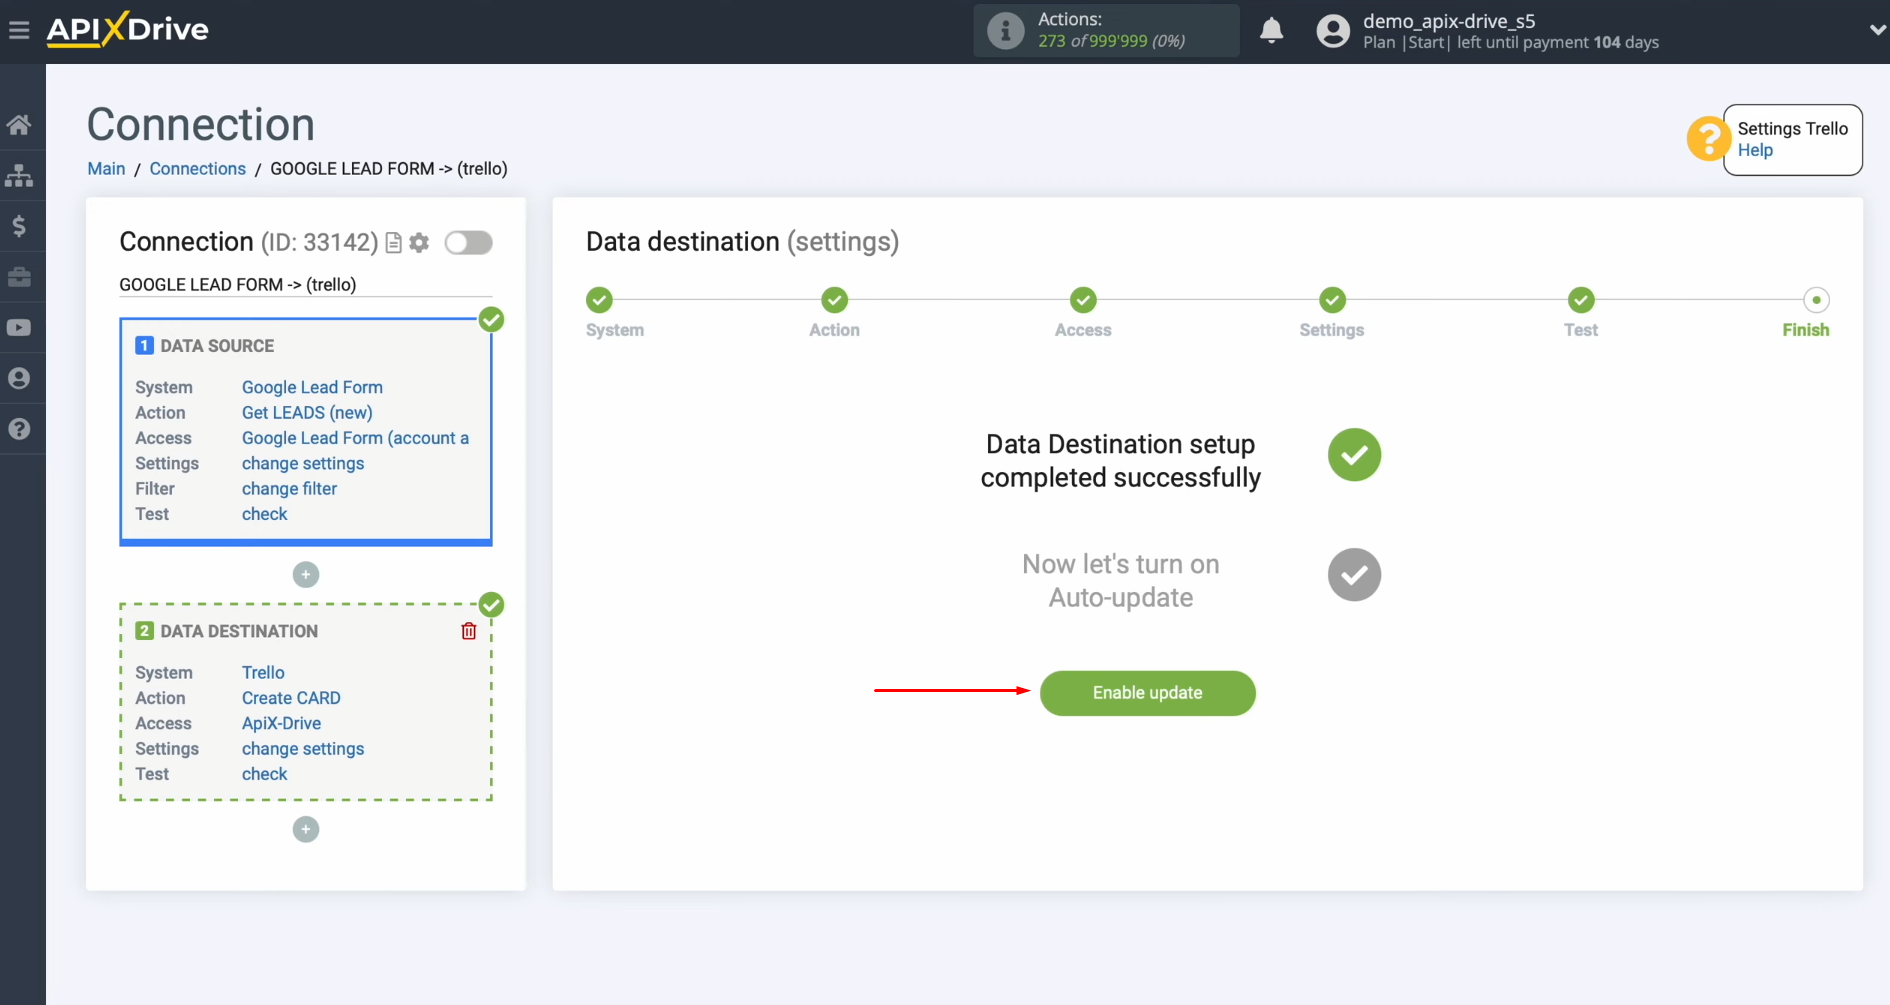The height and width of the screenshot is (1005, 1890).
Task: Select the Finish step in the progress bar
Action: [1816, 300]
